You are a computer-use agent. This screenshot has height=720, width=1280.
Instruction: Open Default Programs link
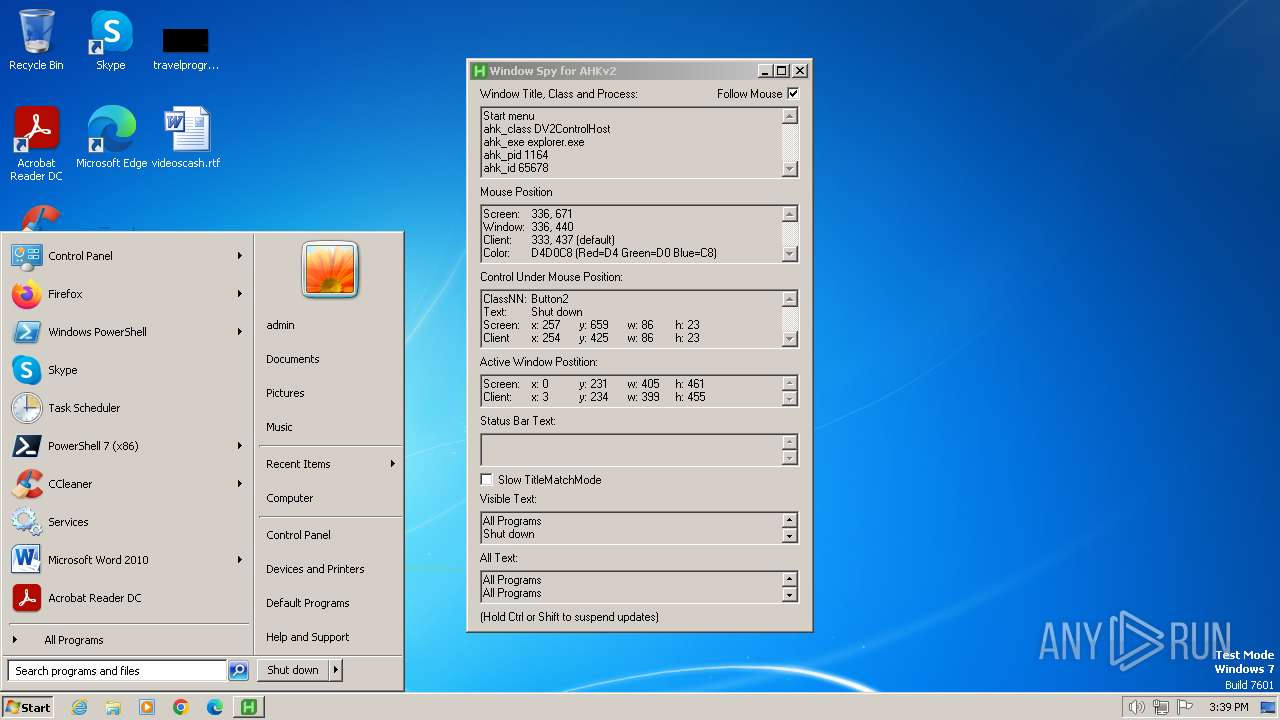308,603
